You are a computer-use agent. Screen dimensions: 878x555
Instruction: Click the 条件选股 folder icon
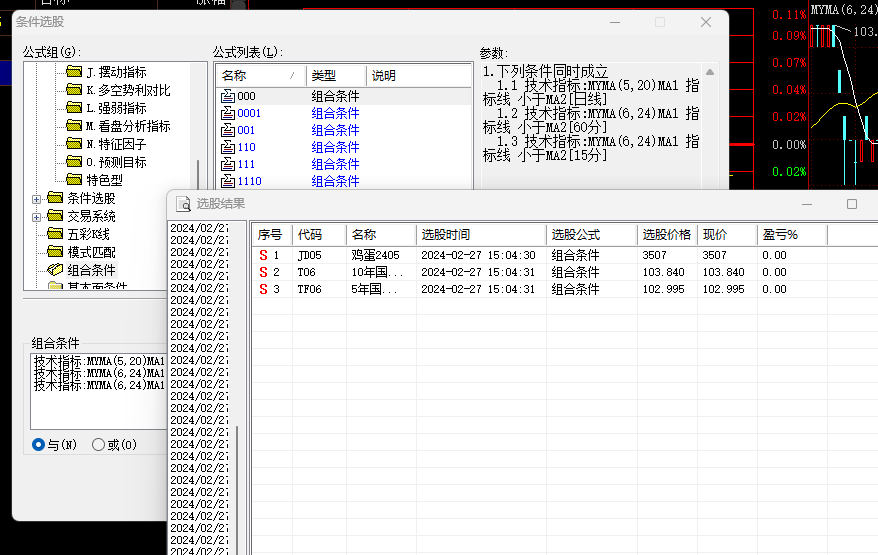click(55, 198)
